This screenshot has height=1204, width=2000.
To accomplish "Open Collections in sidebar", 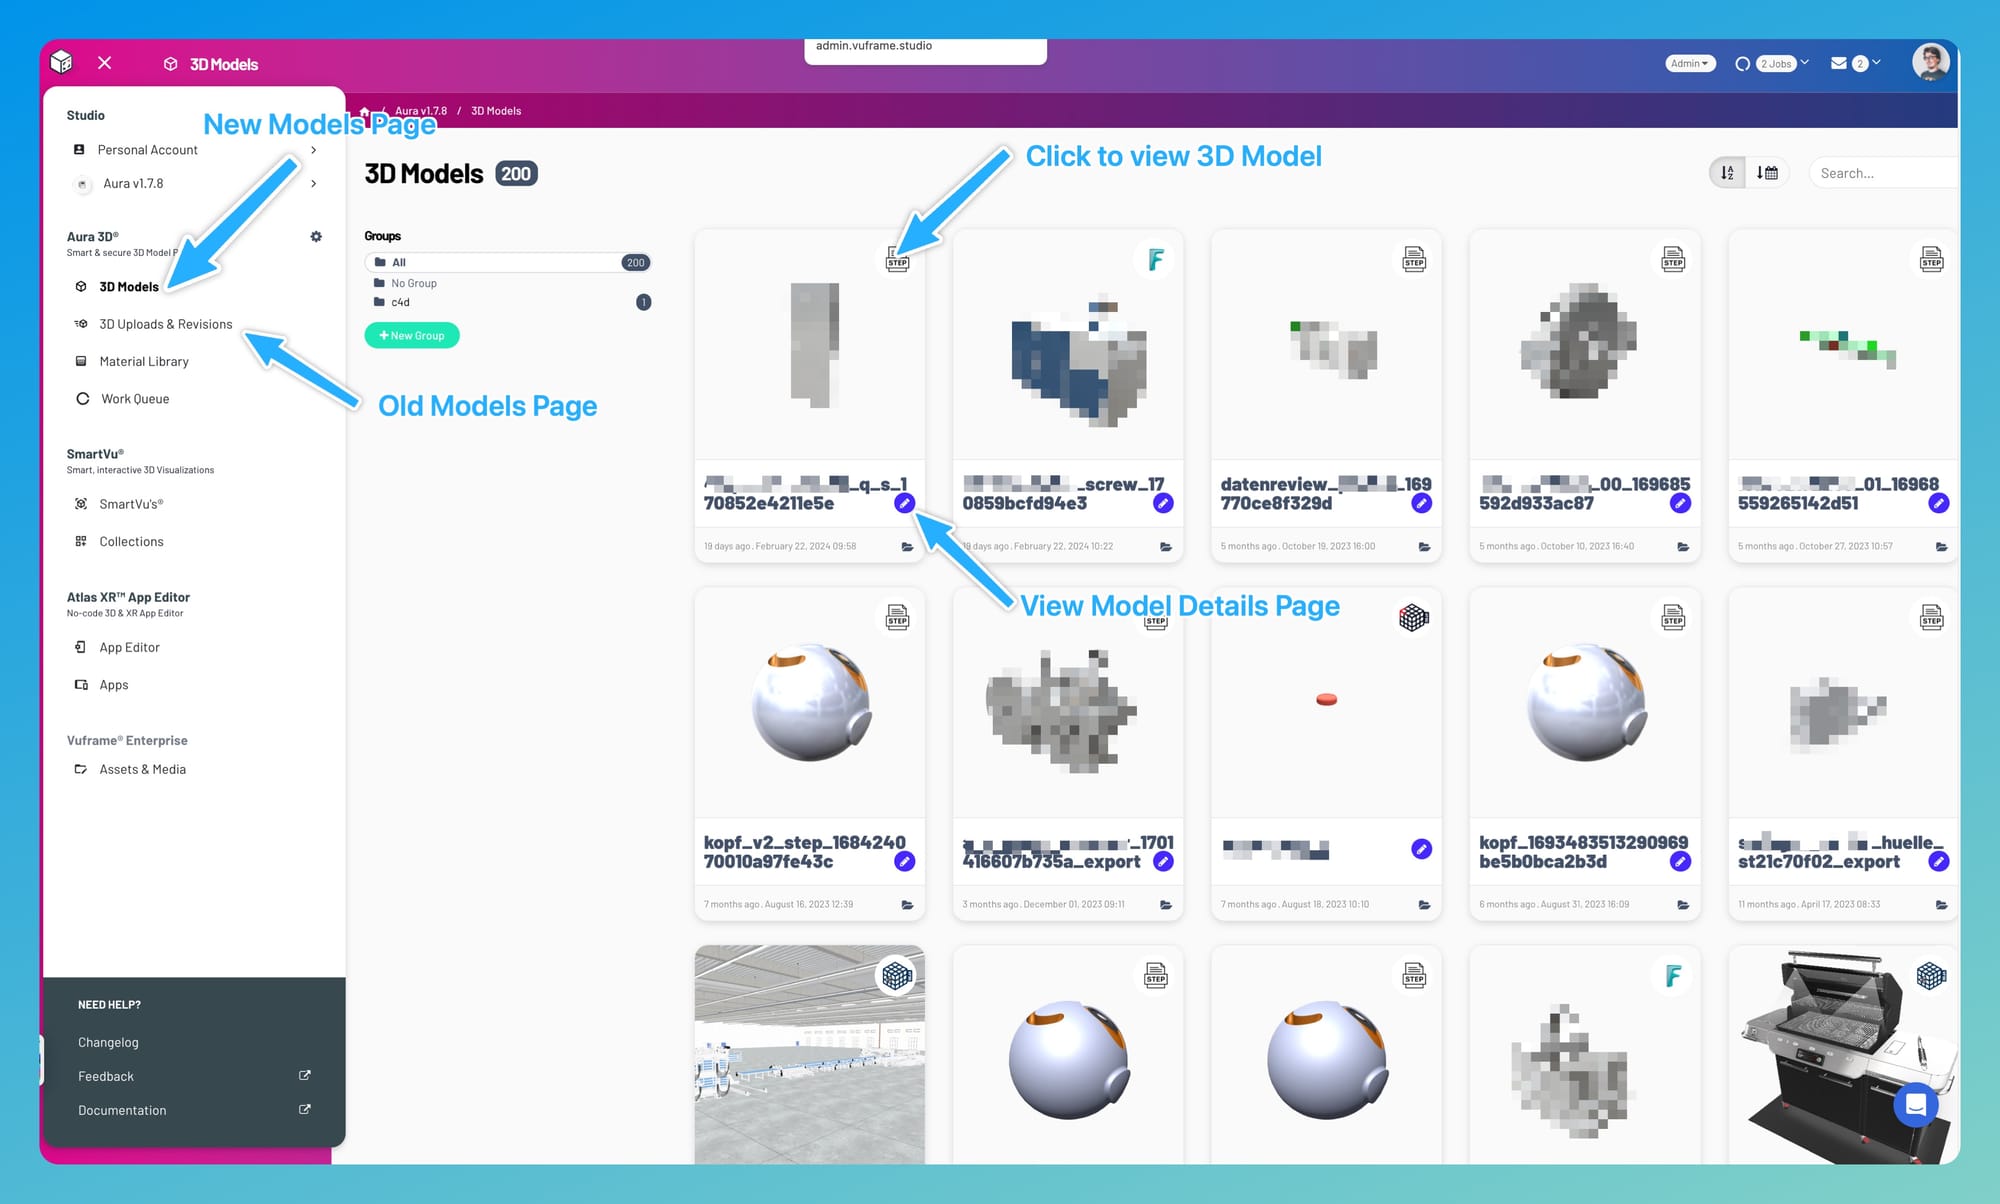I will pos(131,542).
